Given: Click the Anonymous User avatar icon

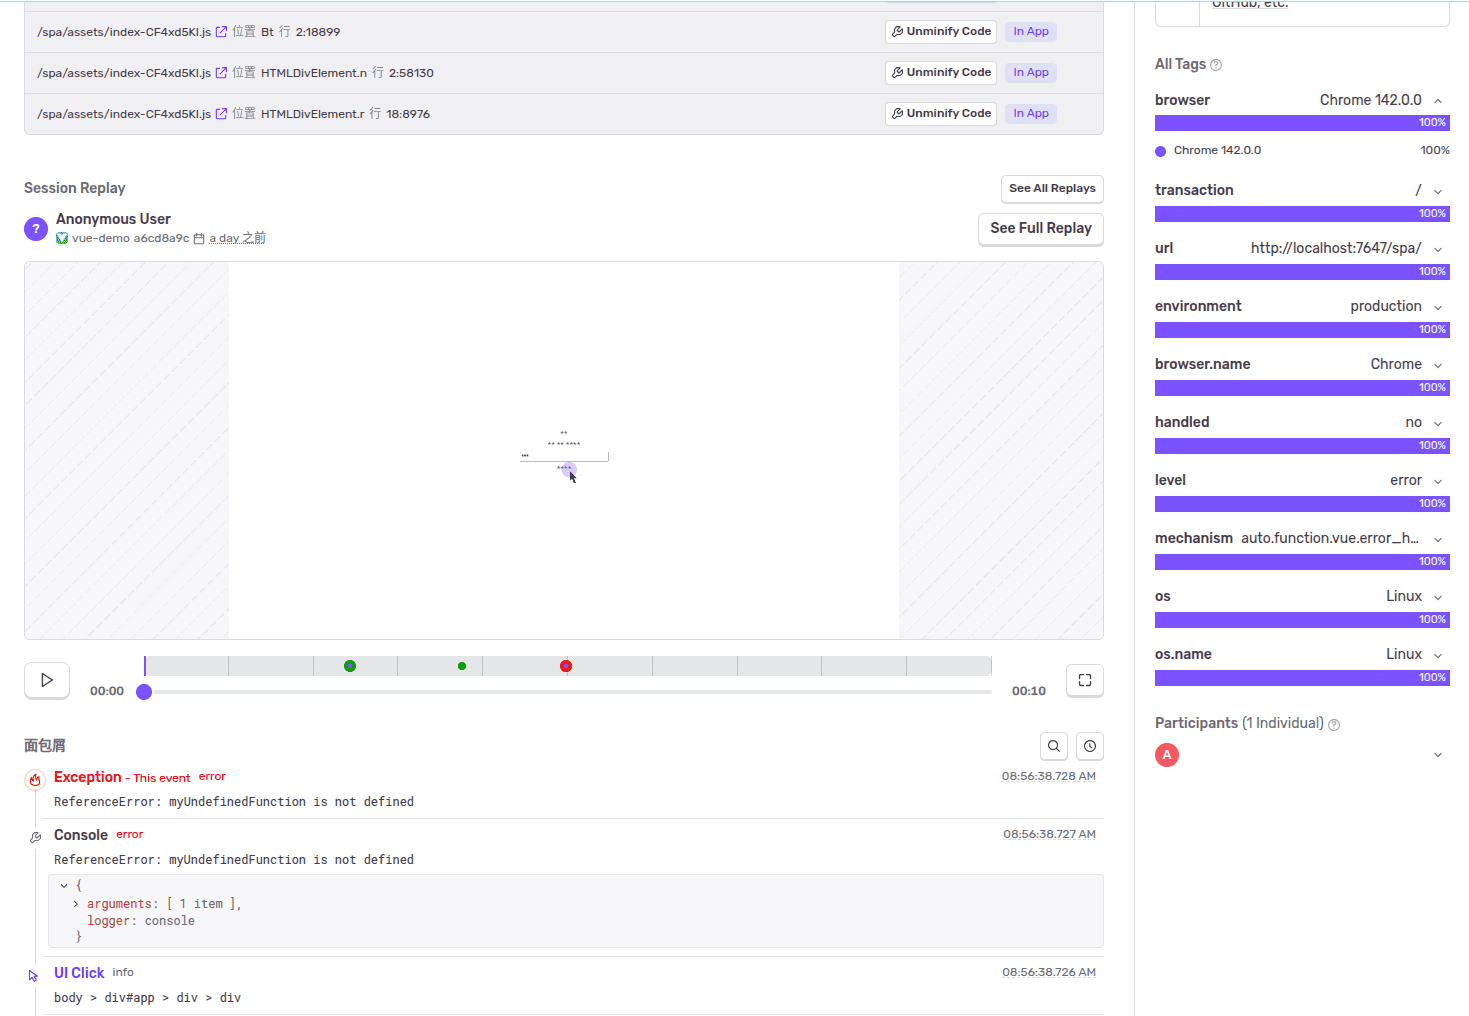Looking at the screenshot, I should [x=36, y=229].
